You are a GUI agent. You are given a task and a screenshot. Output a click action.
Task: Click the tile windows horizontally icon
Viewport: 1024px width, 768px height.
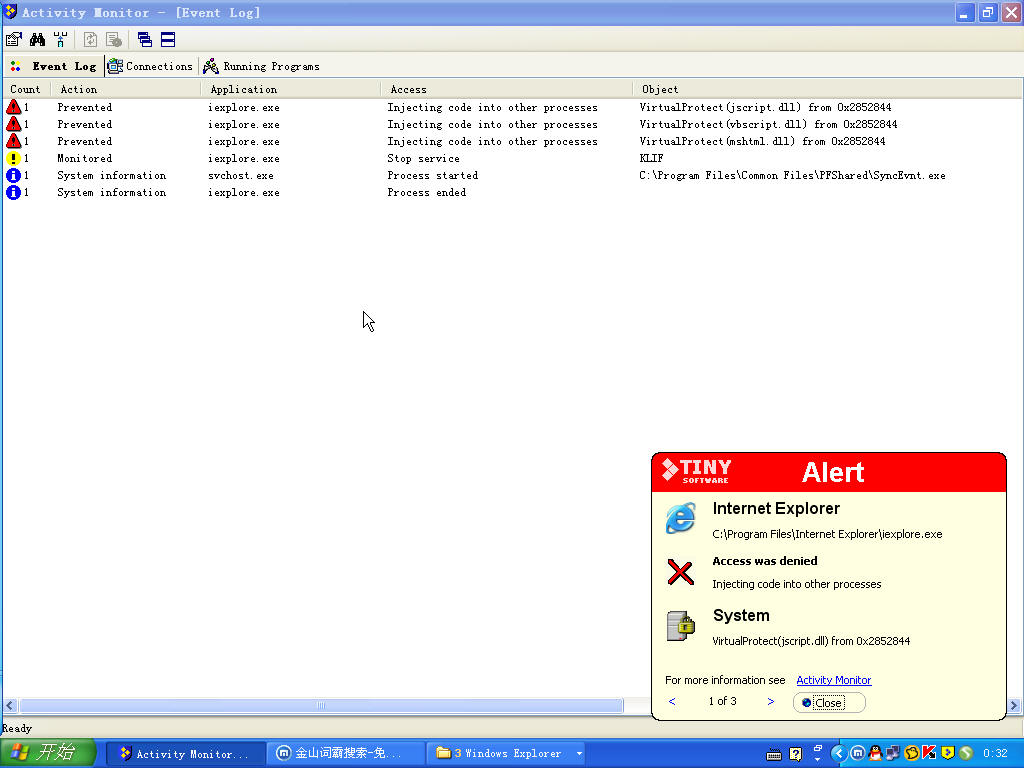[168, 40]
